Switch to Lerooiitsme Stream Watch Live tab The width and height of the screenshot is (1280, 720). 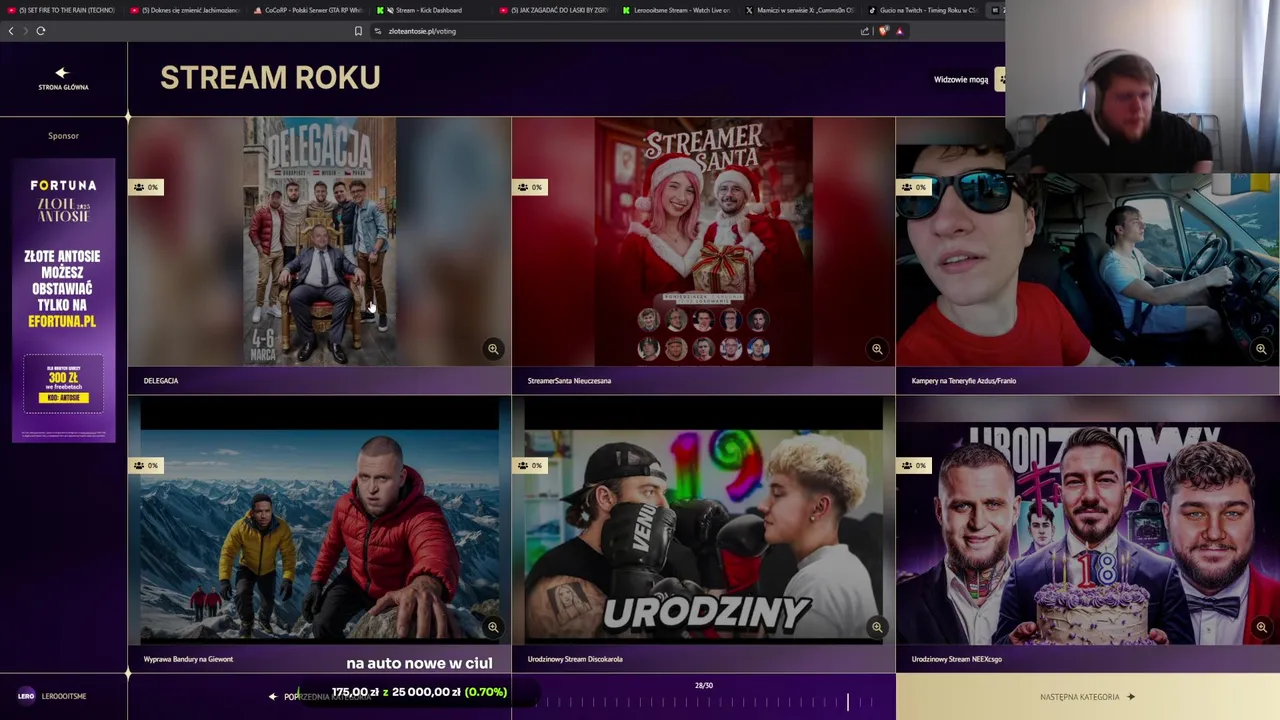677,10
